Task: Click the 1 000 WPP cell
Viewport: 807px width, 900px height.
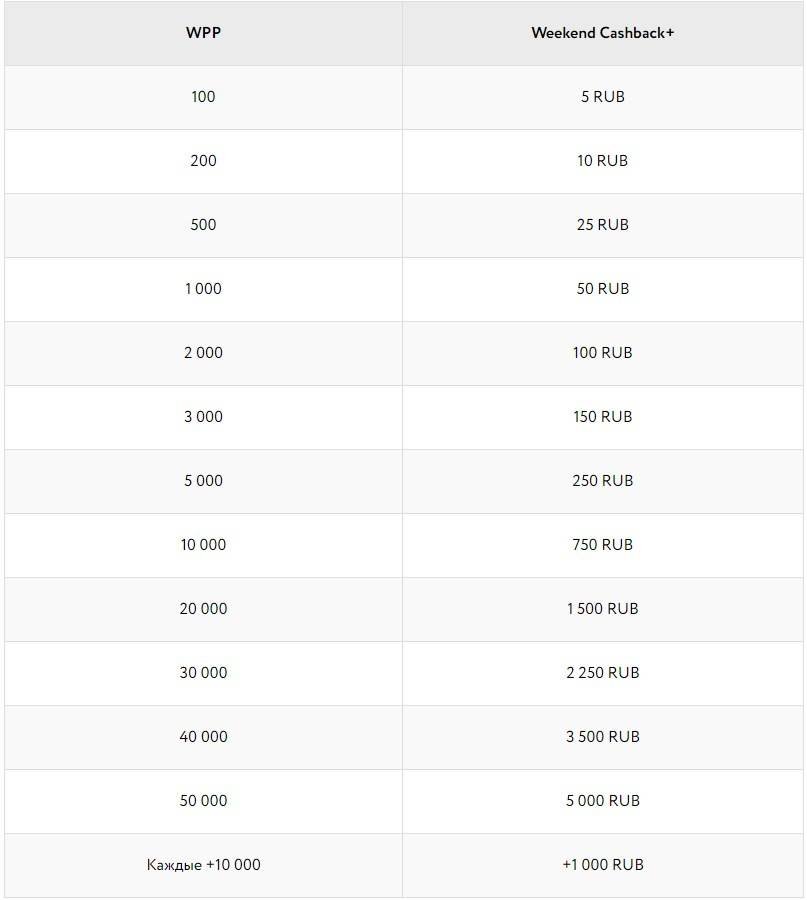Action: [x=203, y=289]
